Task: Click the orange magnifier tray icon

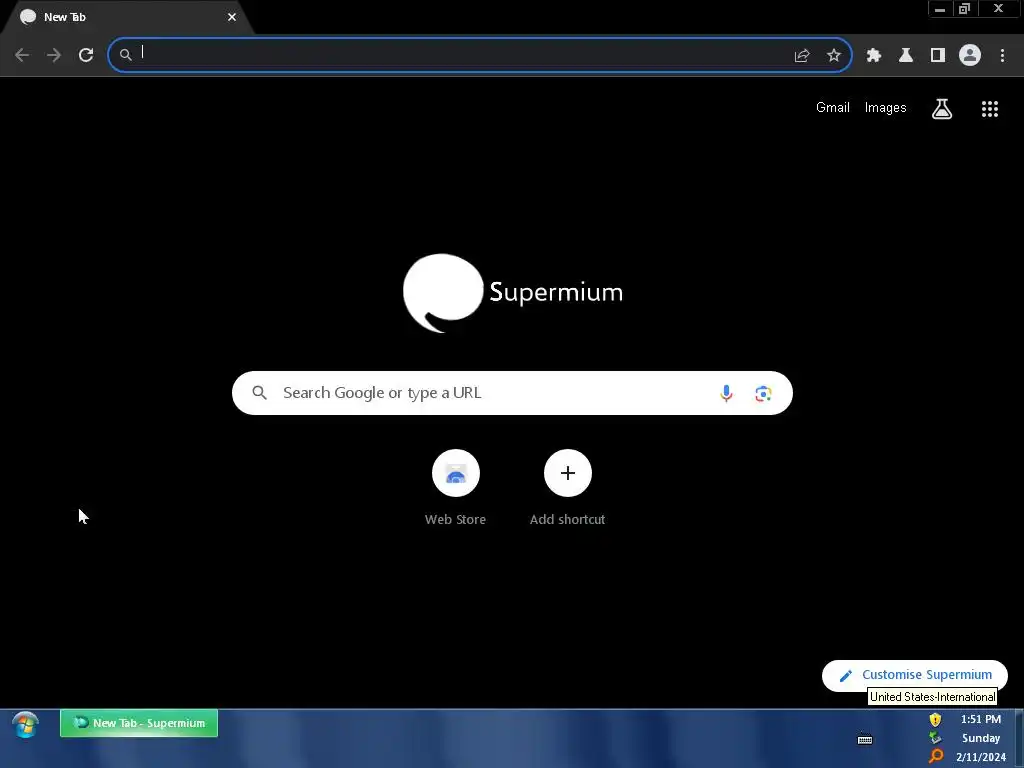Action: click(936, 757)
